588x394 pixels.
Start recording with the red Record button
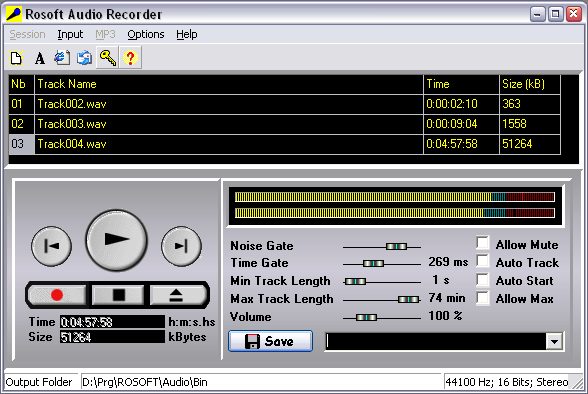coord(57,295)
